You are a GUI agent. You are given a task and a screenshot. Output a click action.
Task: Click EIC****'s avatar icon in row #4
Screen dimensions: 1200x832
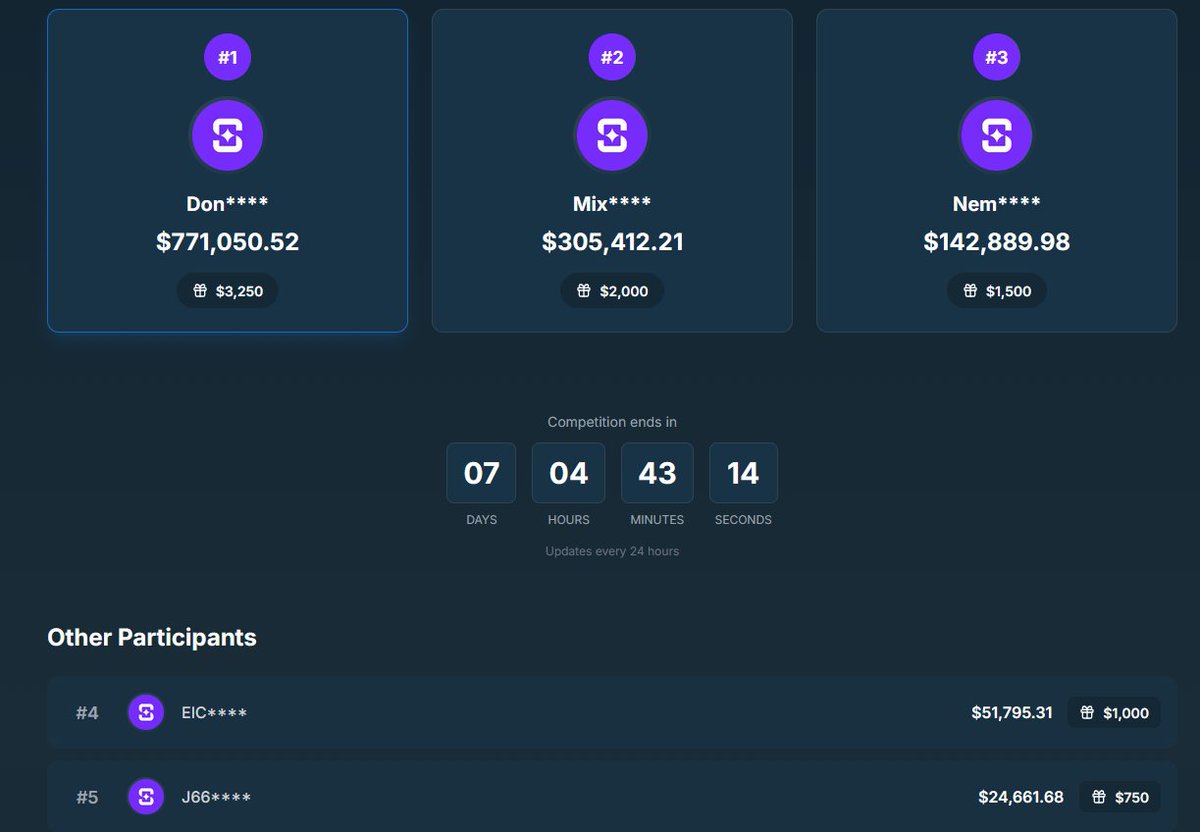tap(146, 712)
